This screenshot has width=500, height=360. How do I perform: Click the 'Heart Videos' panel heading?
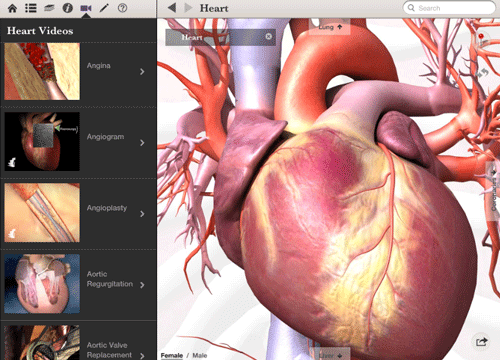pyautogui.click(x=40, y=31)
